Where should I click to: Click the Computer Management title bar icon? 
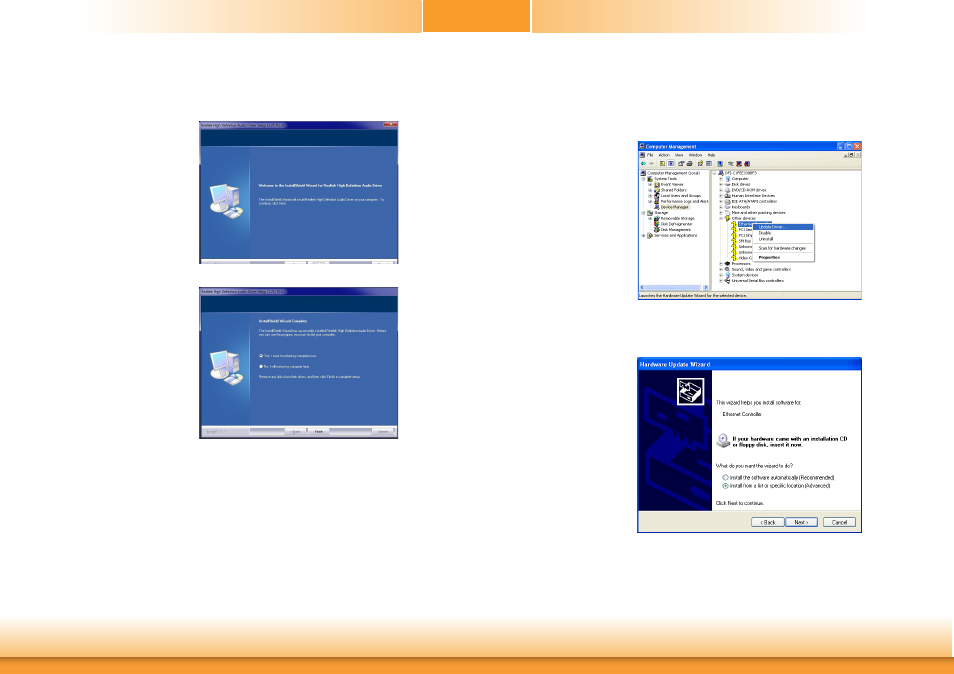642,146
